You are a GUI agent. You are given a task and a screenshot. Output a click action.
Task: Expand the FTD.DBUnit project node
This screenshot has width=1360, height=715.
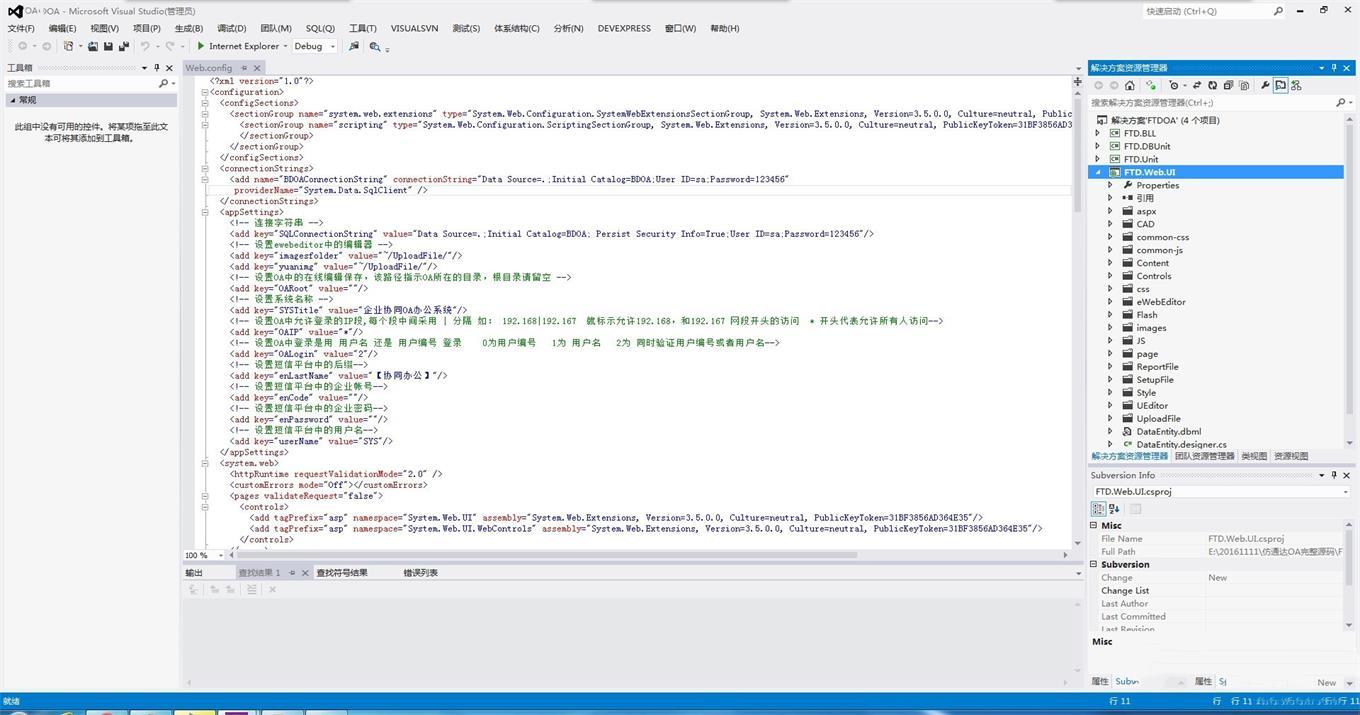coord(1098,146)
